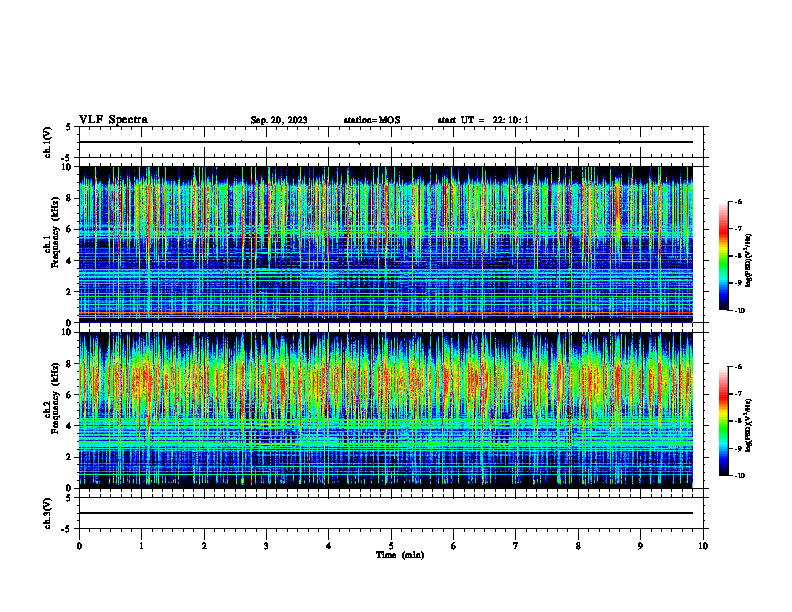
Task: Select the date text "Sep. 20, 2023"
Action: point(279,120)
